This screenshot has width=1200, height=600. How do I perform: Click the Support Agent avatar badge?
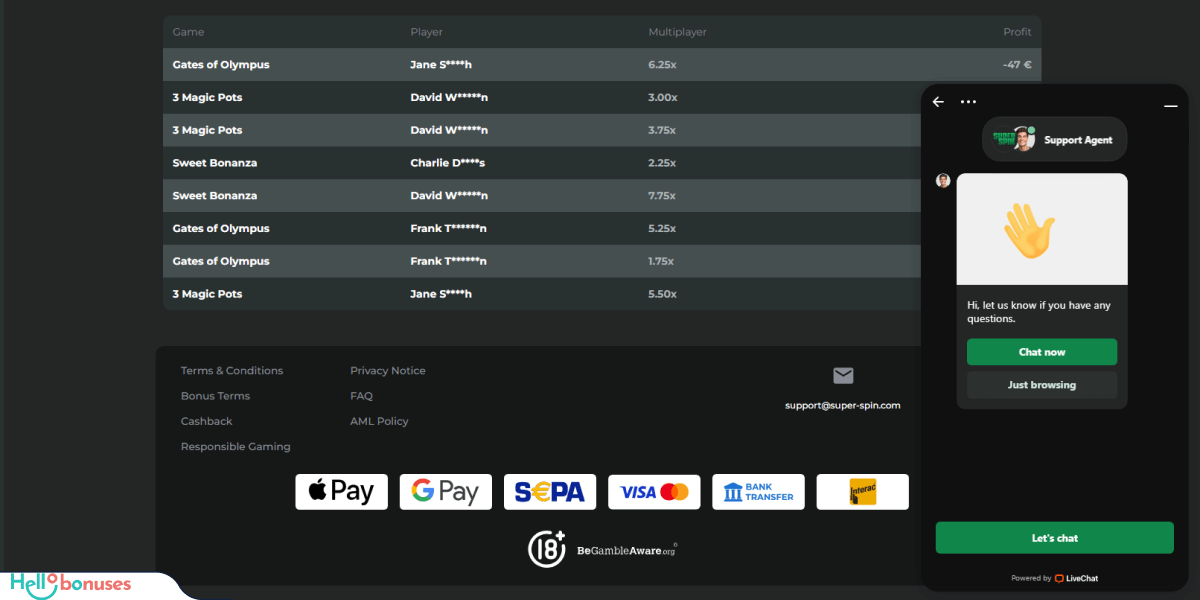1054,140
